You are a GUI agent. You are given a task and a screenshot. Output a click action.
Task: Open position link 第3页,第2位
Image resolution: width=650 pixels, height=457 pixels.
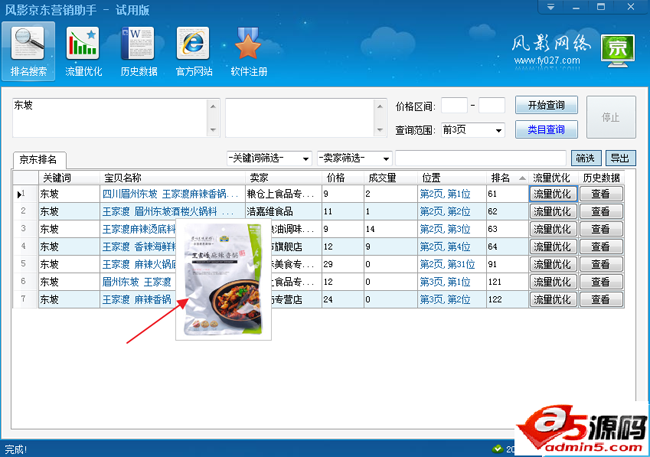(x=445, y=299)
